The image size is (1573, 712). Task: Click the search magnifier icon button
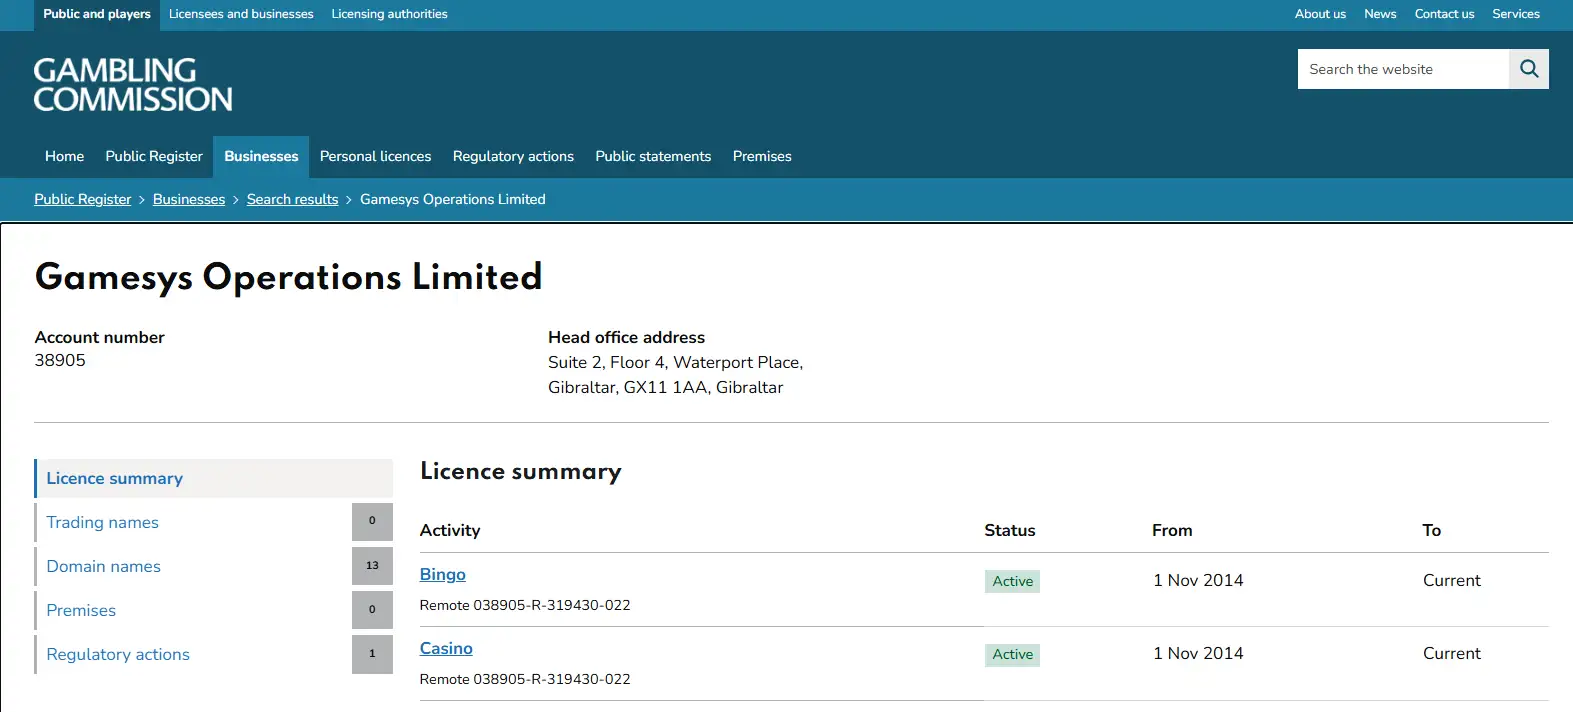(x=1528, y=69)
